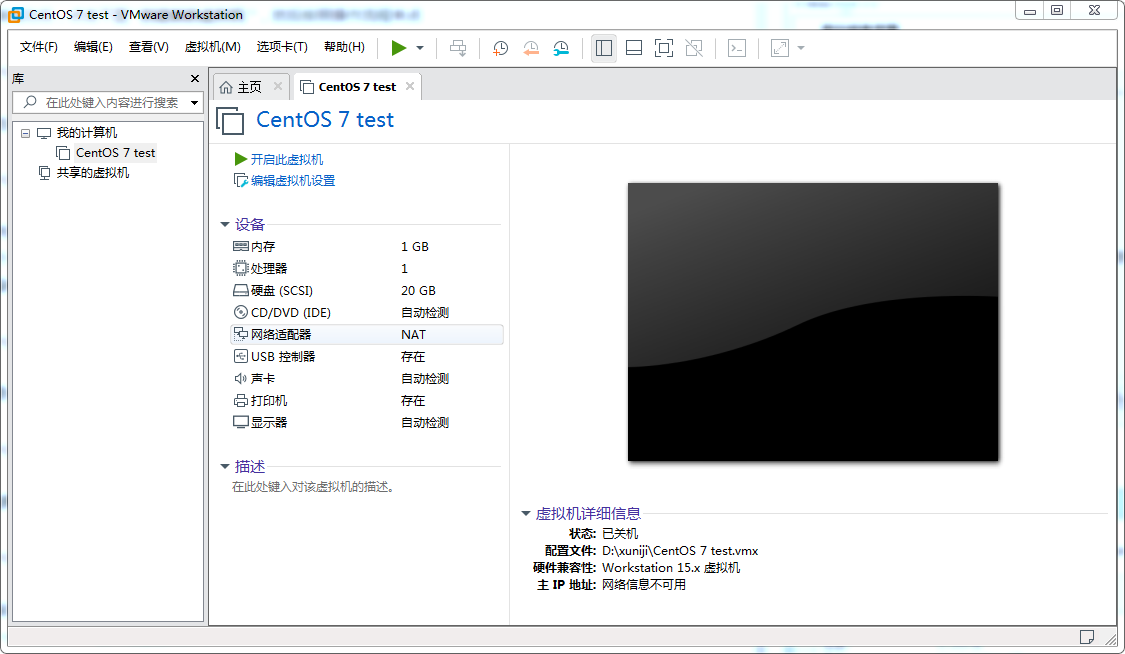This screenshot has height=654, width=1125.
Task: Click the black VM screen thumbnail
Action: pos(813,322)
